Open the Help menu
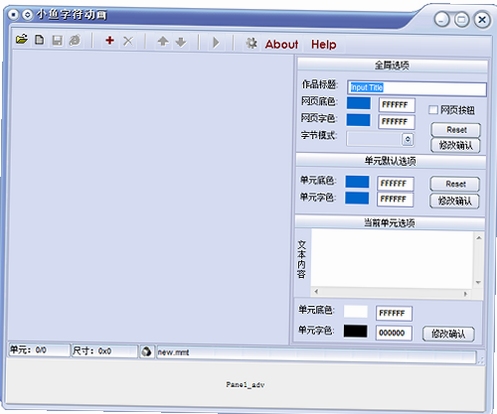The image size is (497, 414). [x=324, y=44]
